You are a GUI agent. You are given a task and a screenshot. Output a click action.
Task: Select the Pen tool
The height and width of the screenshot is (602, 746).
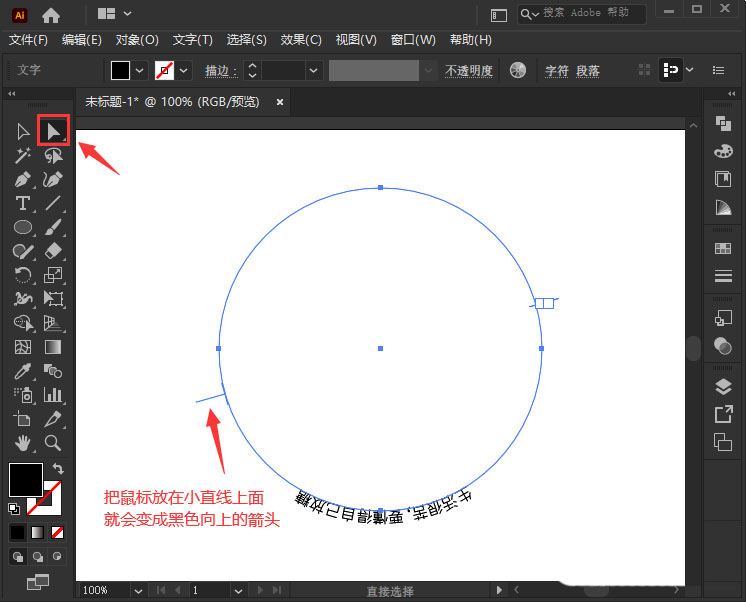(x=23, y=180)
